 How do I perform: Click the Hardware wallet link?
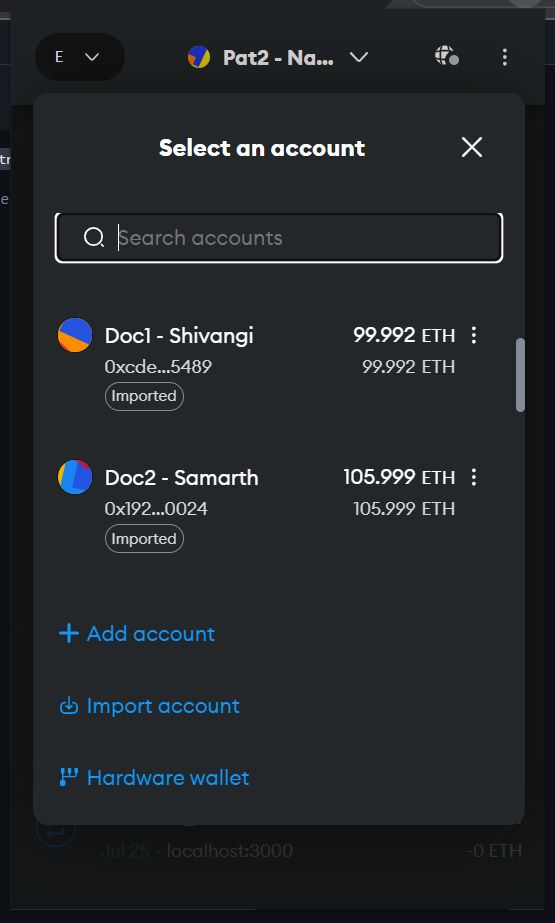(154, 778)
